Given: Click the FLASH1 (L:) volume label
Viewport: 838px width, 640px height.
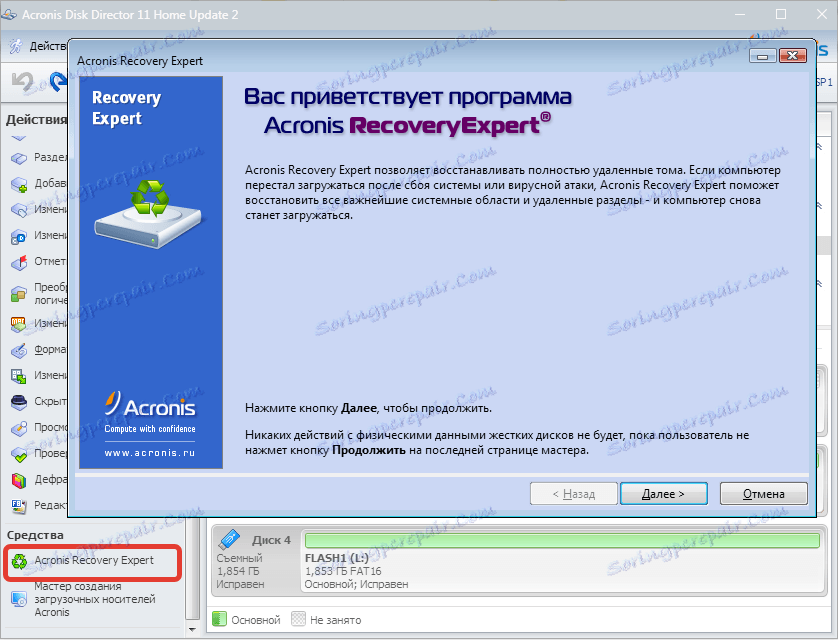Looking at the screenshot, I should coord(337,558).
